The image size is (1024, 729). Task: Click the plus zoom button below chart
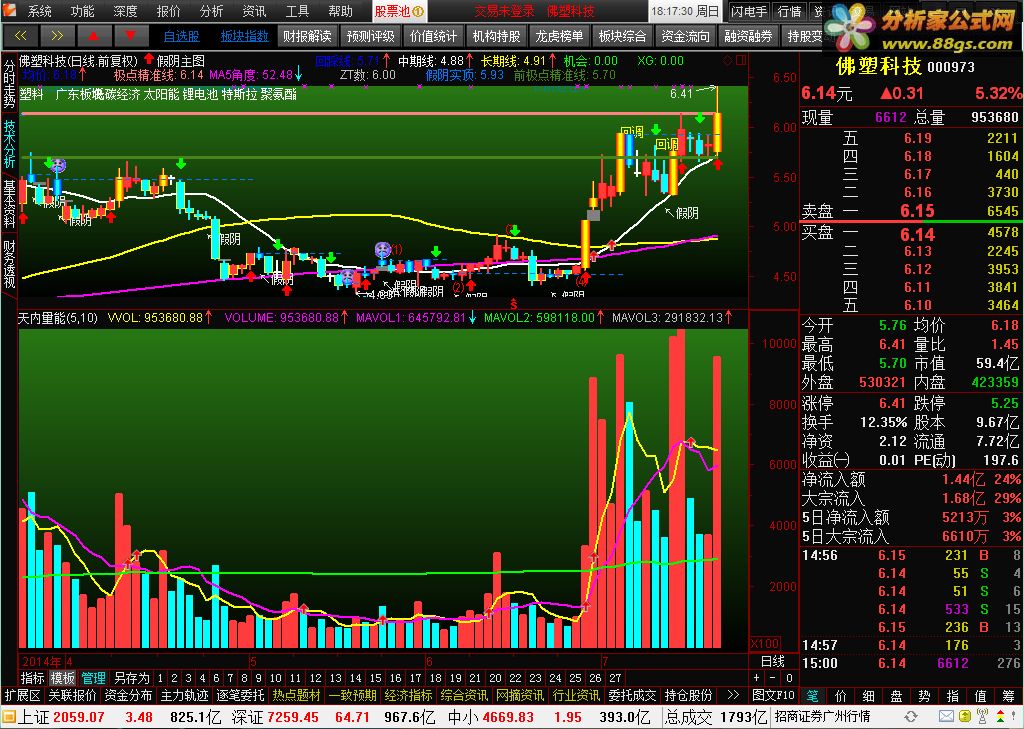click(757, 678)
